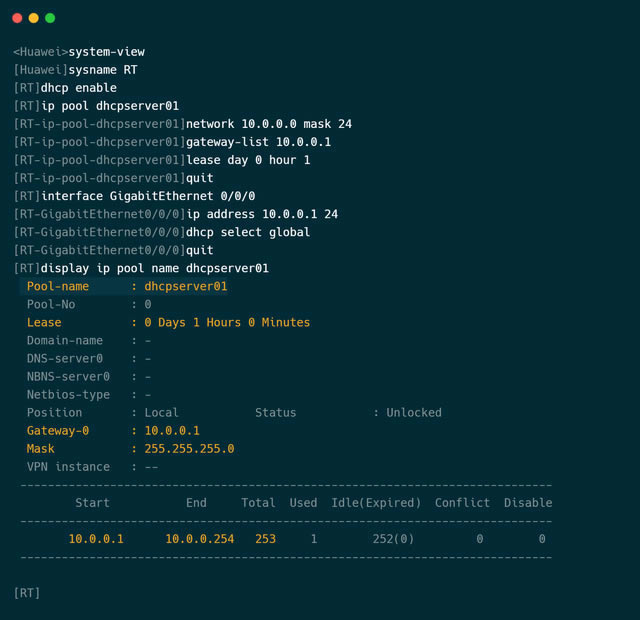This screenshot has height=620, width=640.
Task: Click the dhcp select global command
Action: 248,232
